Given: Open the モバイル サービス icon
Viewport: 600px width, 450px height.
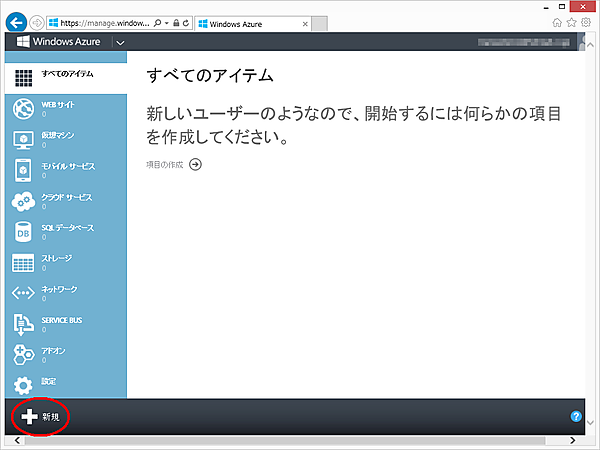Looking at the screenshot, I should click(22, 170).
